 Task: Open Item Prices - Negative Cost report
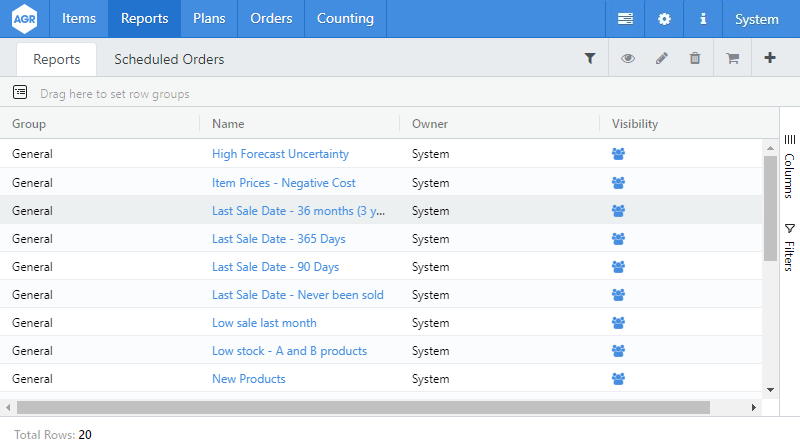(x=283, y=183)
